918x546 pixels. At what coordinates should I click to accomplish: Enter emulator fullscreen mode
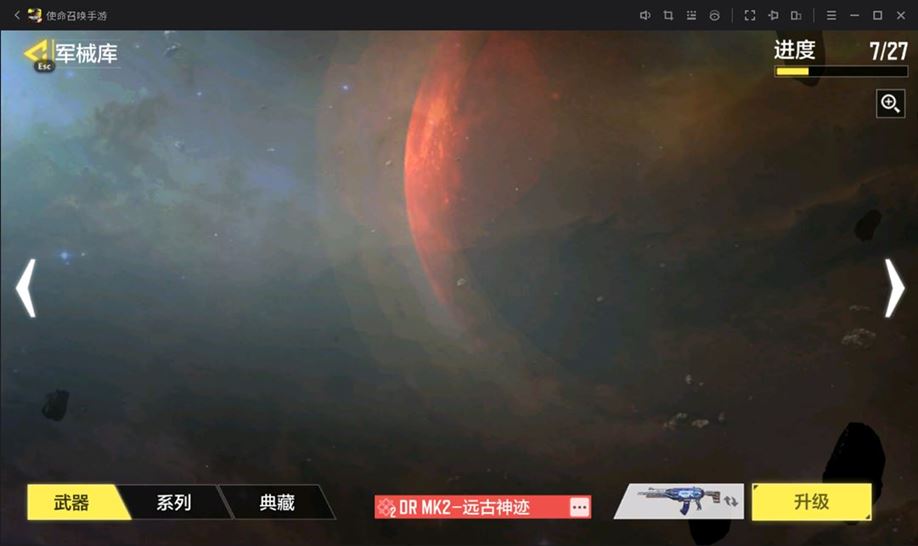749,15
